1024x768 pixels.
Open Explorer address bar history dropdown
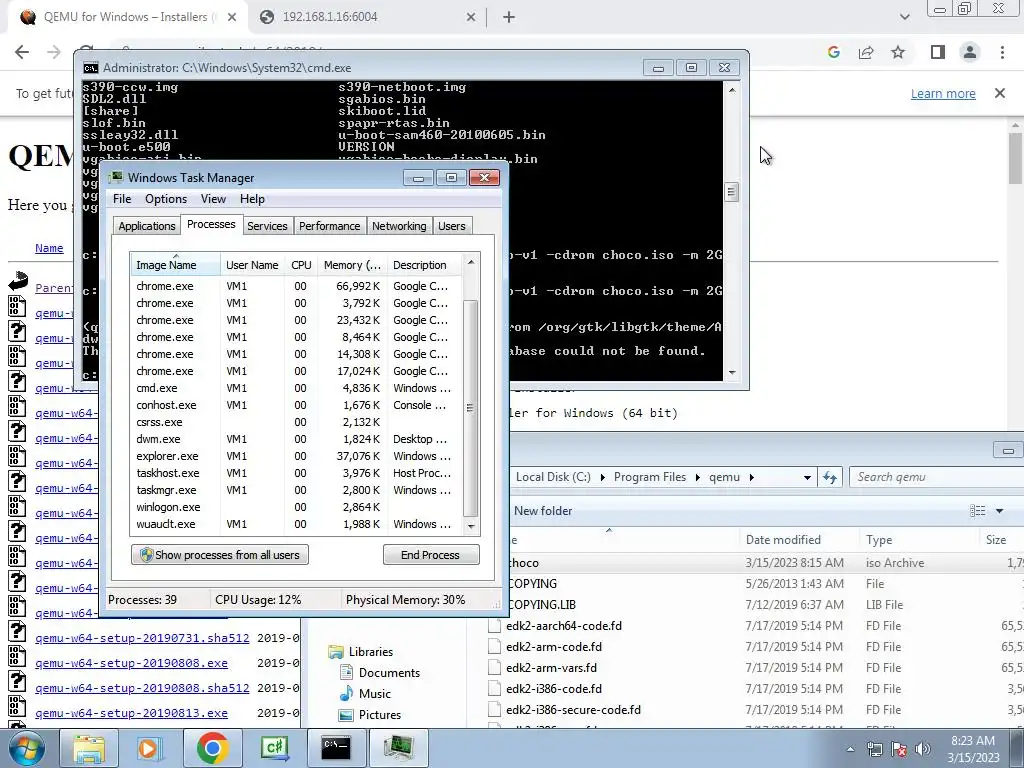click(807, 477)
